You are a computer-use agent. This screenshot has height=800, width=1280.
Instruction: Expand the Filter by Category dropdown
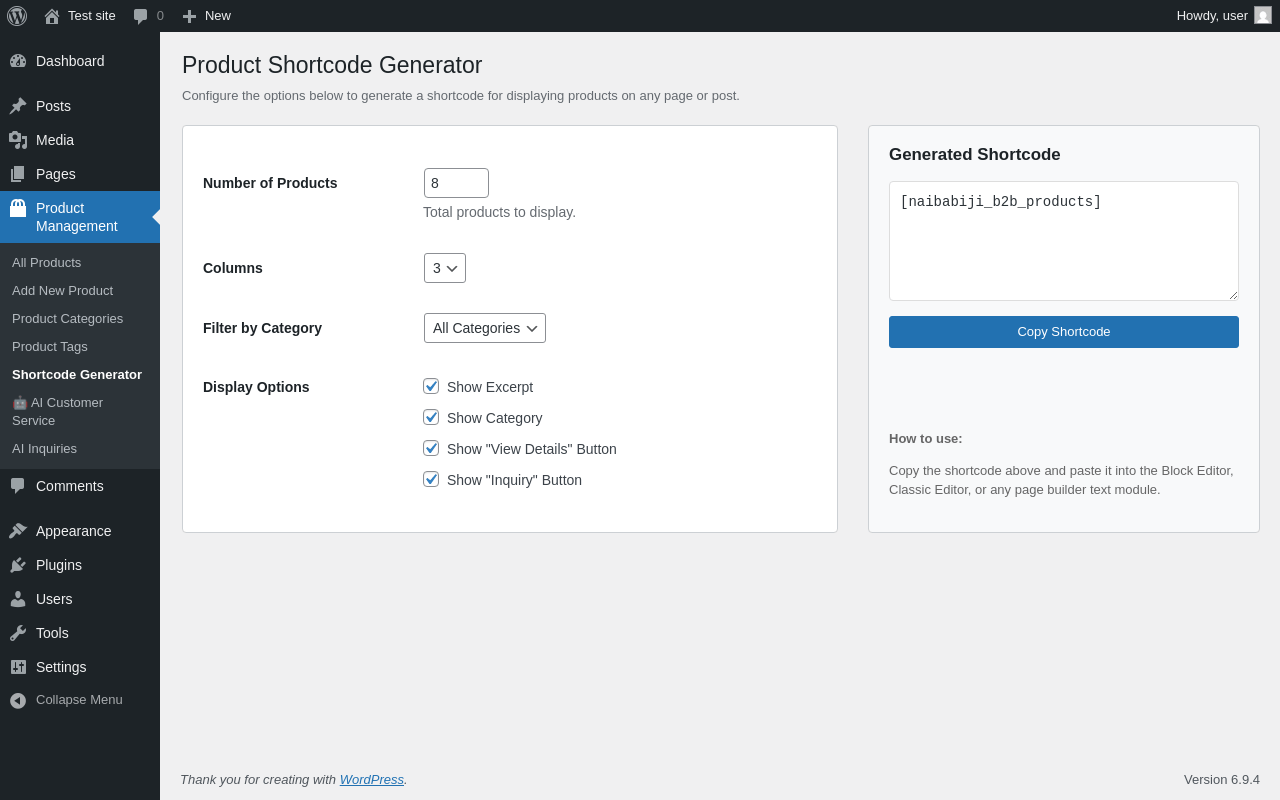pos(485,328)
